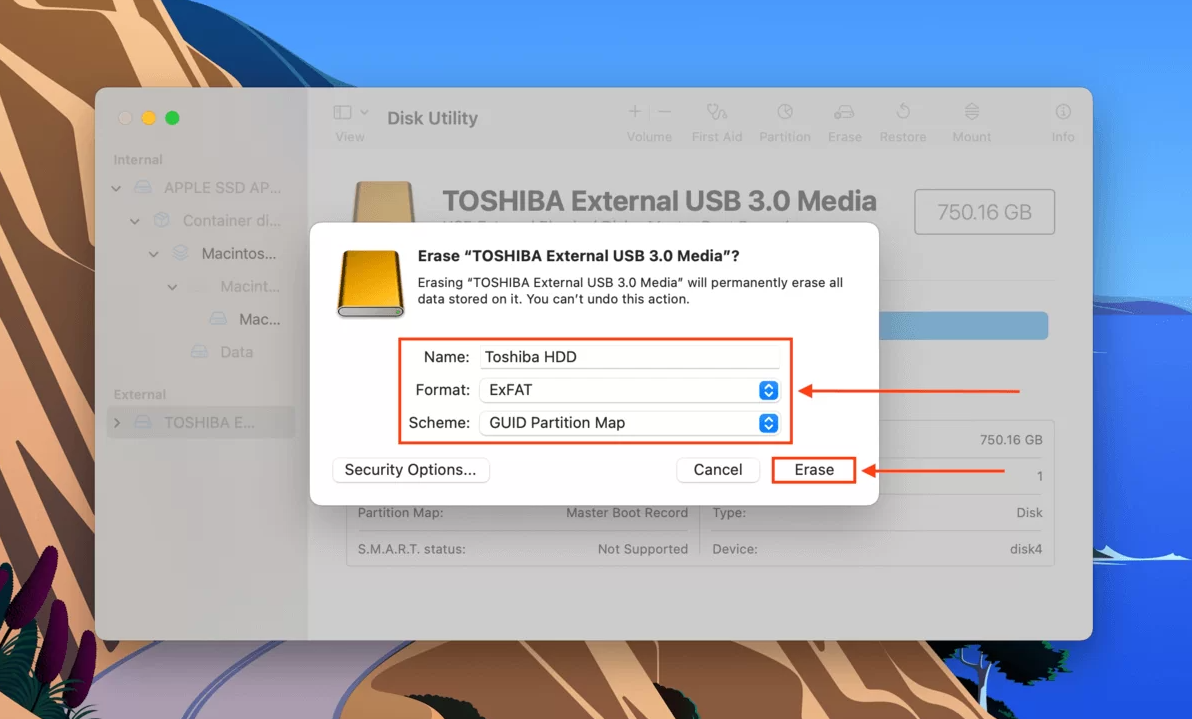The width and height of the screenshot is (1192, 719).
Task: Click the disk4 device value
Action: point(1026,549)
